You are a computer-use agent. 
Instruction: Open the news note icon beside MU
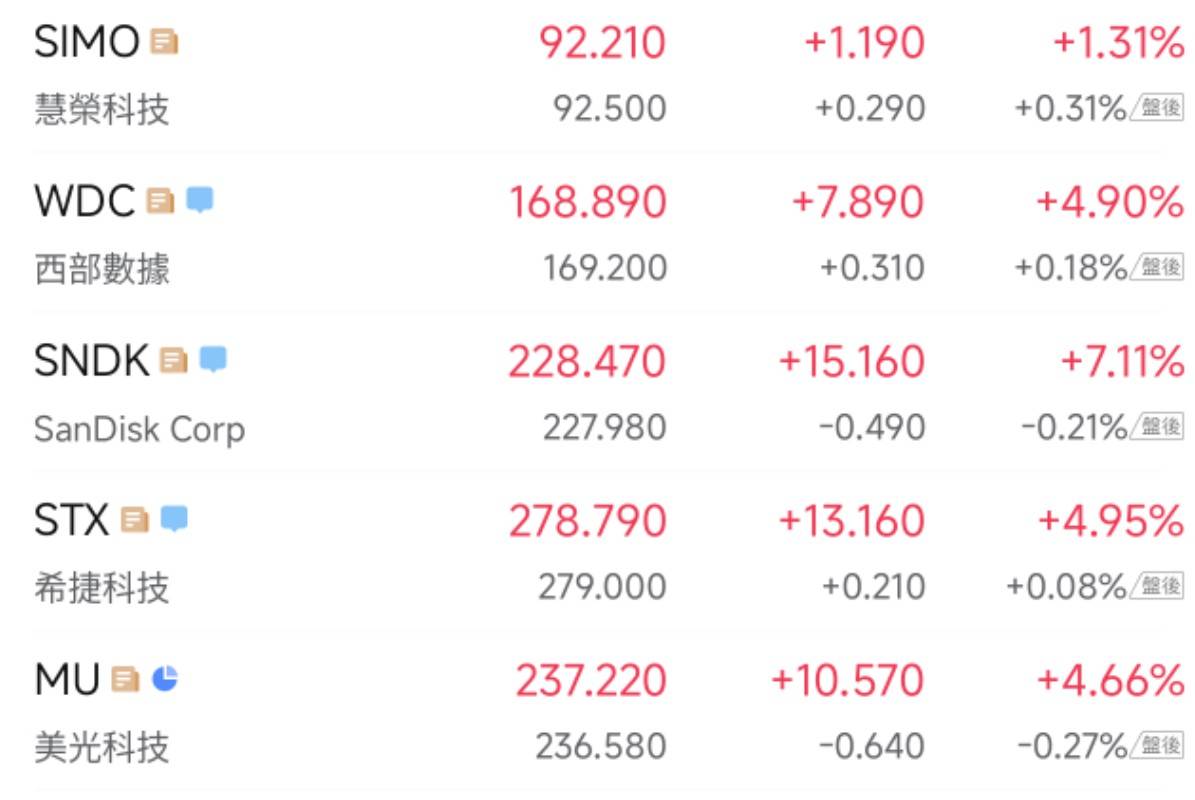(125, 680)
